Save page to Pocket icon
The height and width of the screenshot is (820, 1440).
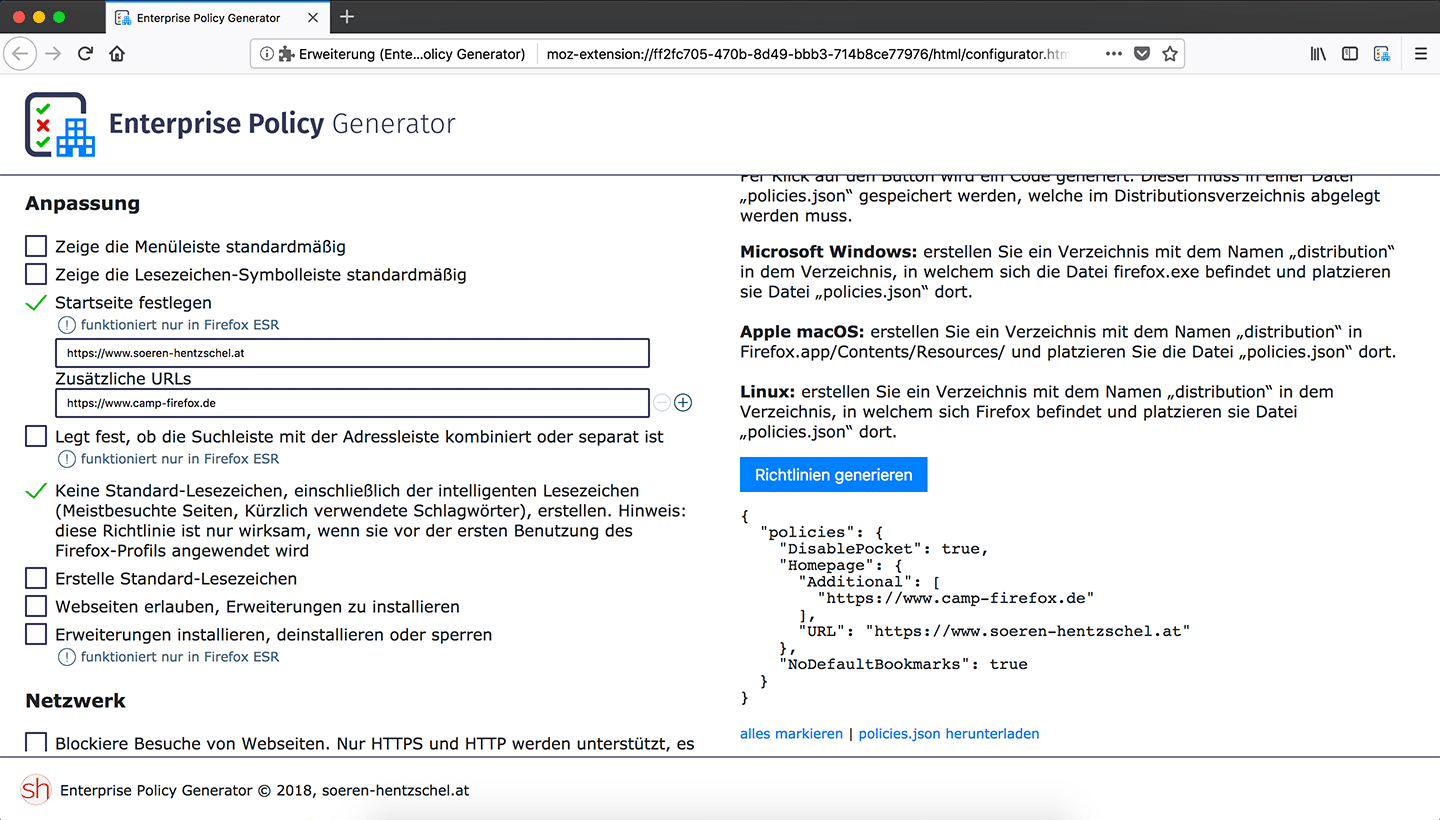click(1142, 54)
